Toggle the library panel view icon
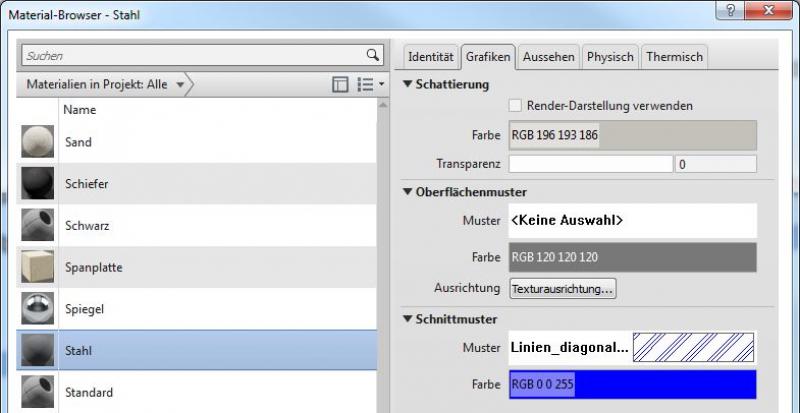The image size is (800, 413). [x=340, y=85]
